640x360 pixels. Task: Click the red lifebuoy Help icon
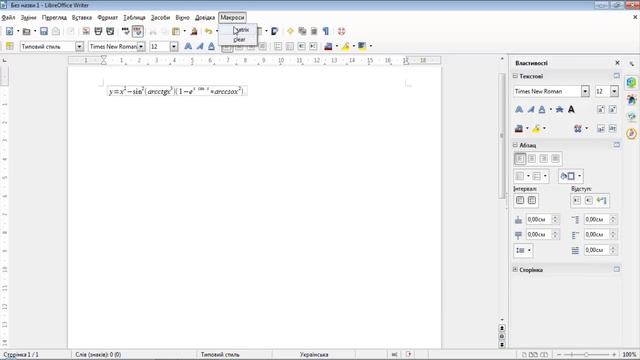click(342, 31)
